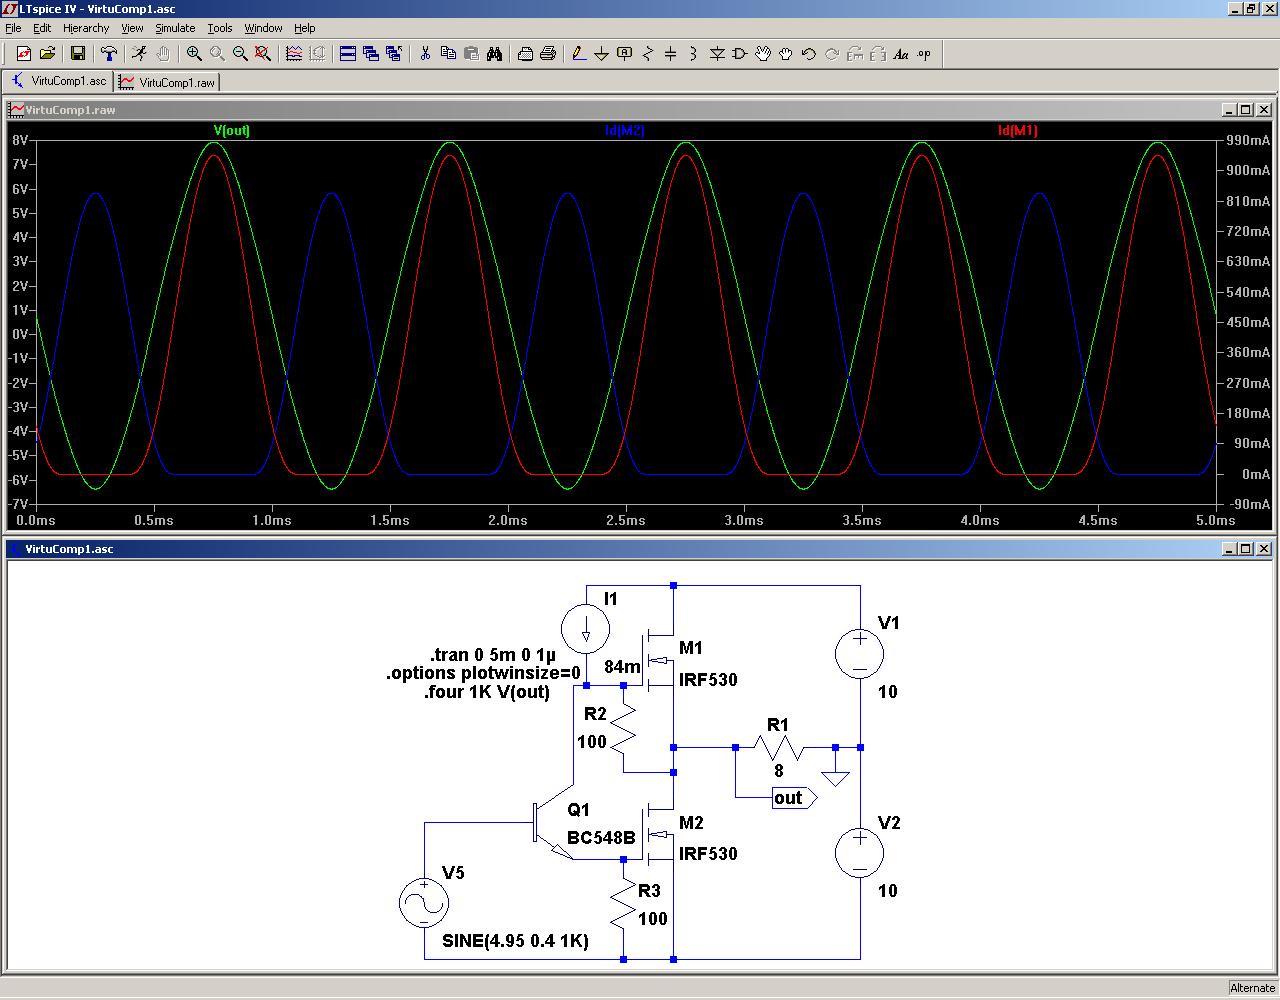
Task: Place a Ground symbol from the toolbar
Action: pyautogui.click(x=601, y=54)
